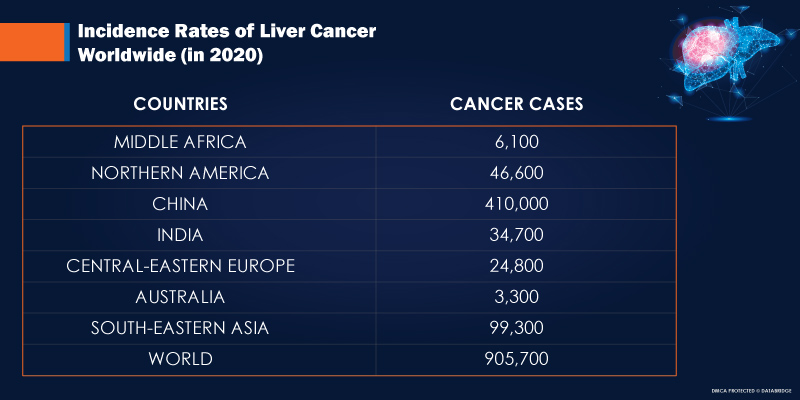The width and height of the screenshot is (800, 400).
Task: Select the INDIA row label
Action: click(180, 235)
